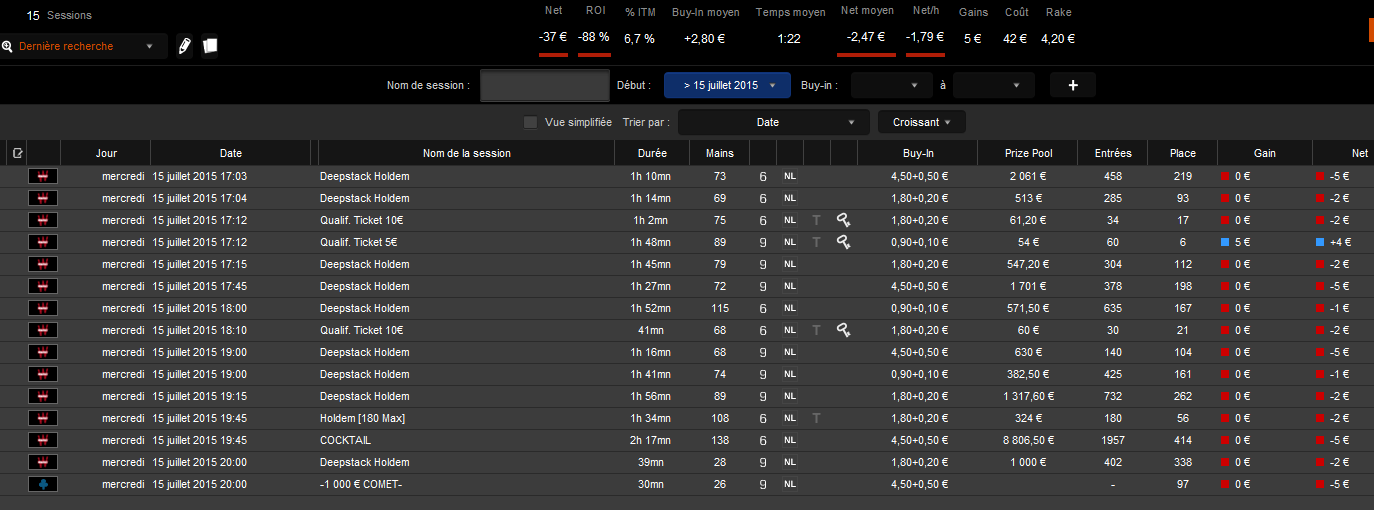
Task: Click T icon in Holdem [180 Max] row
Action: tap(816, 418)
